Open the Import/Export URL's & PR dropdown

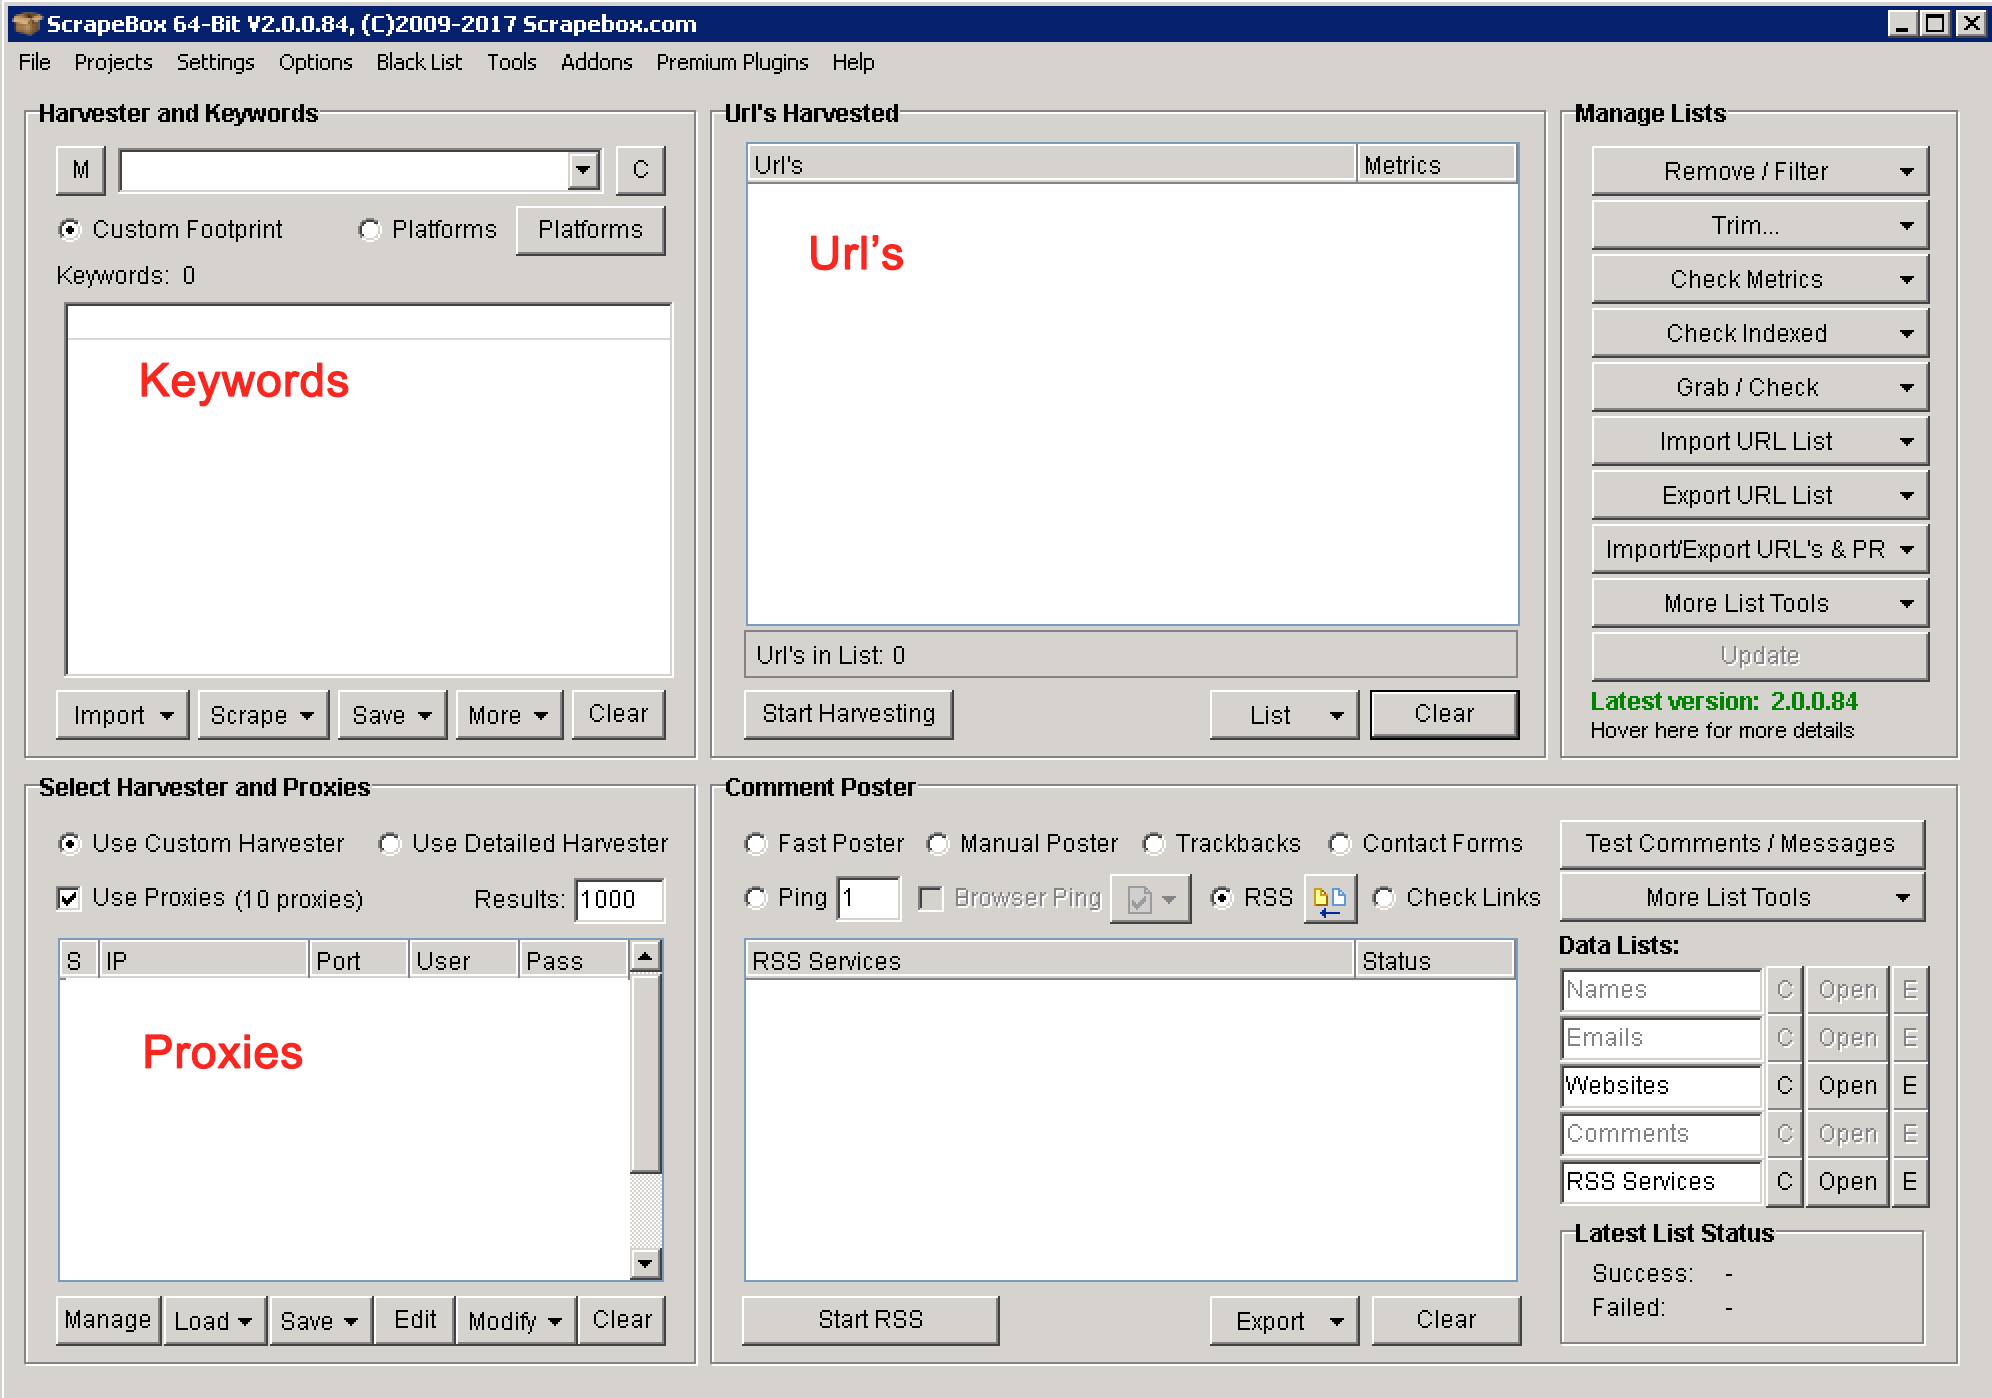point(1759,549)
